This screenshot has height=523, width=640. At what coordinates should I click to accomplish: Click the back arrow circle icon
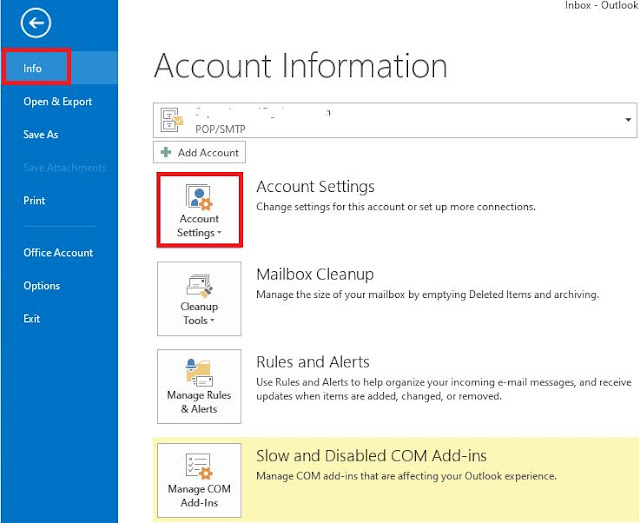click(36, 22)
